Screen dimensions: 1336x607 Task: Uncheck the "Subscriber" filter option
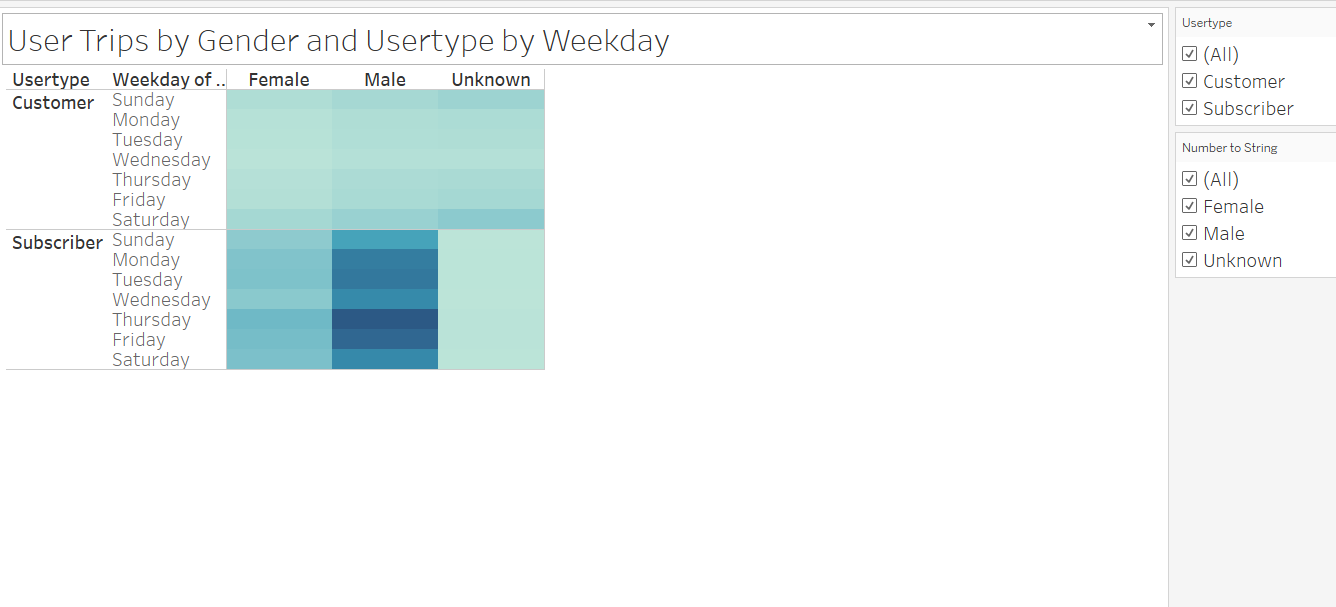pyautogui.click(x=1189, y=108)
